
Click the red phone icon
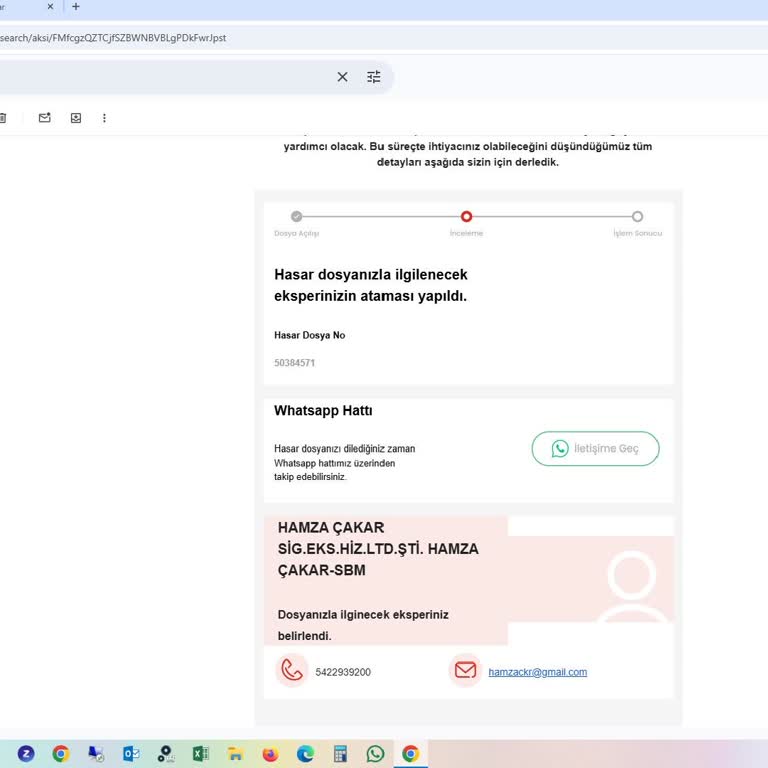(x=291, y=671)
